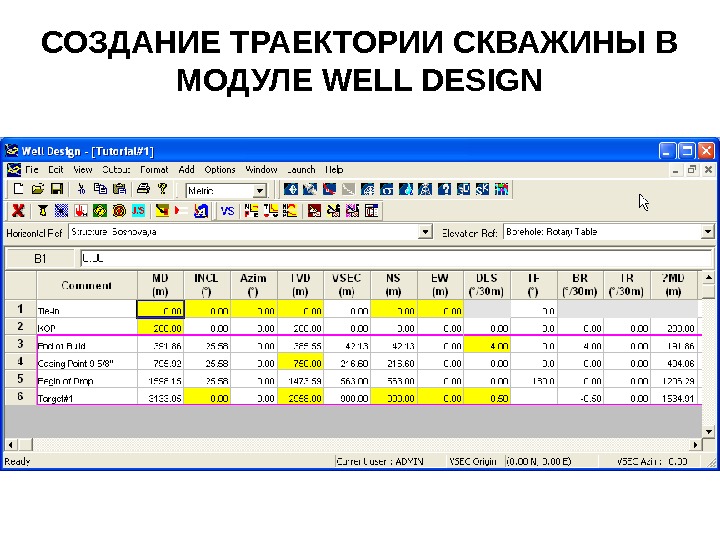Click the B1 cell reference box

point(40,259)
